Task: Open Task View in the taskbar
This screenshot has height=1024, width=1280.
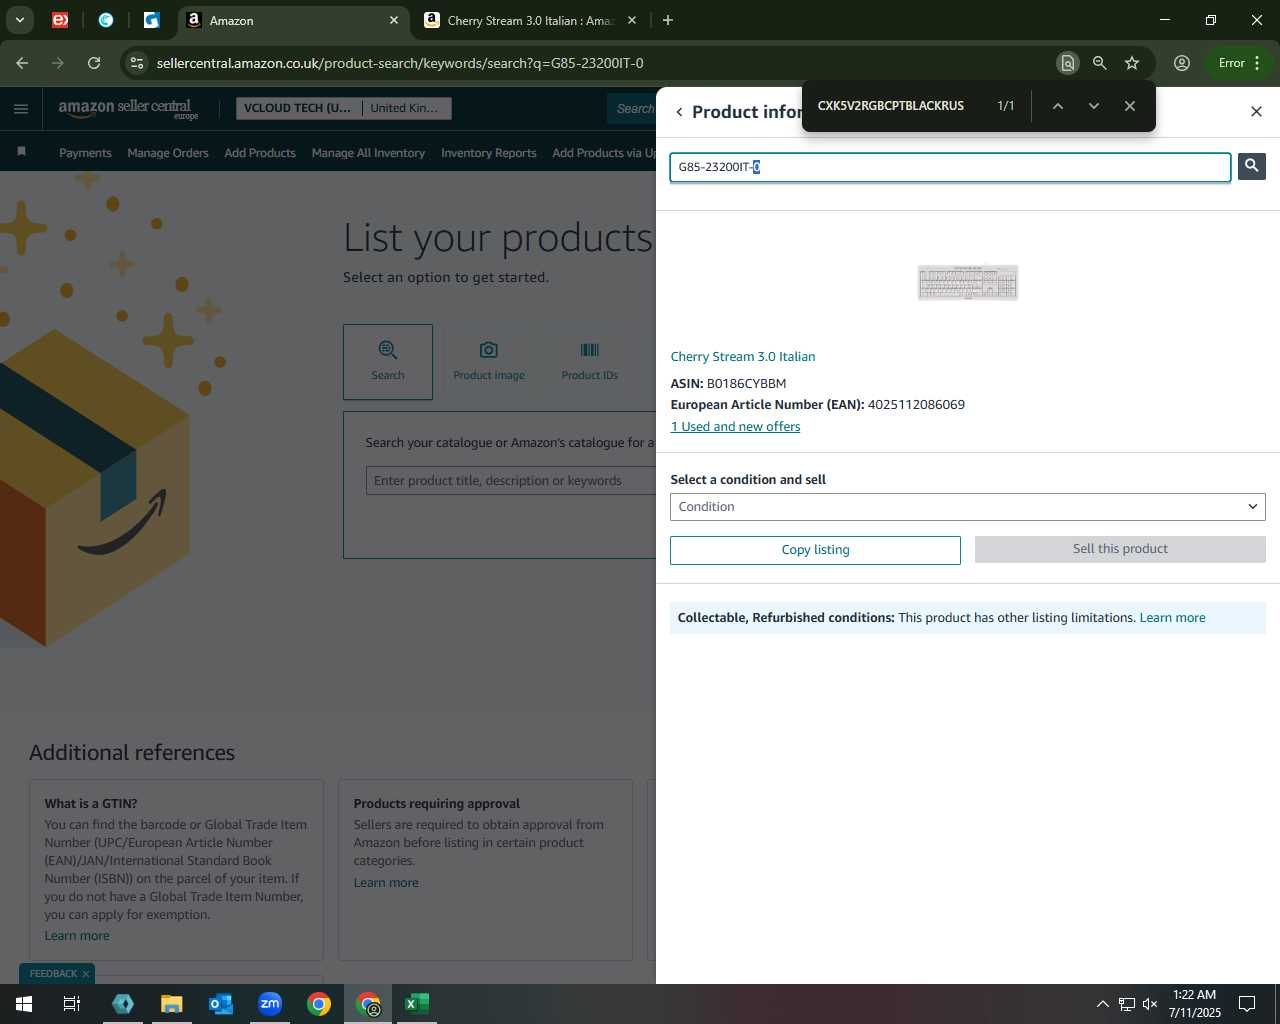Action: click(72, 1004)
